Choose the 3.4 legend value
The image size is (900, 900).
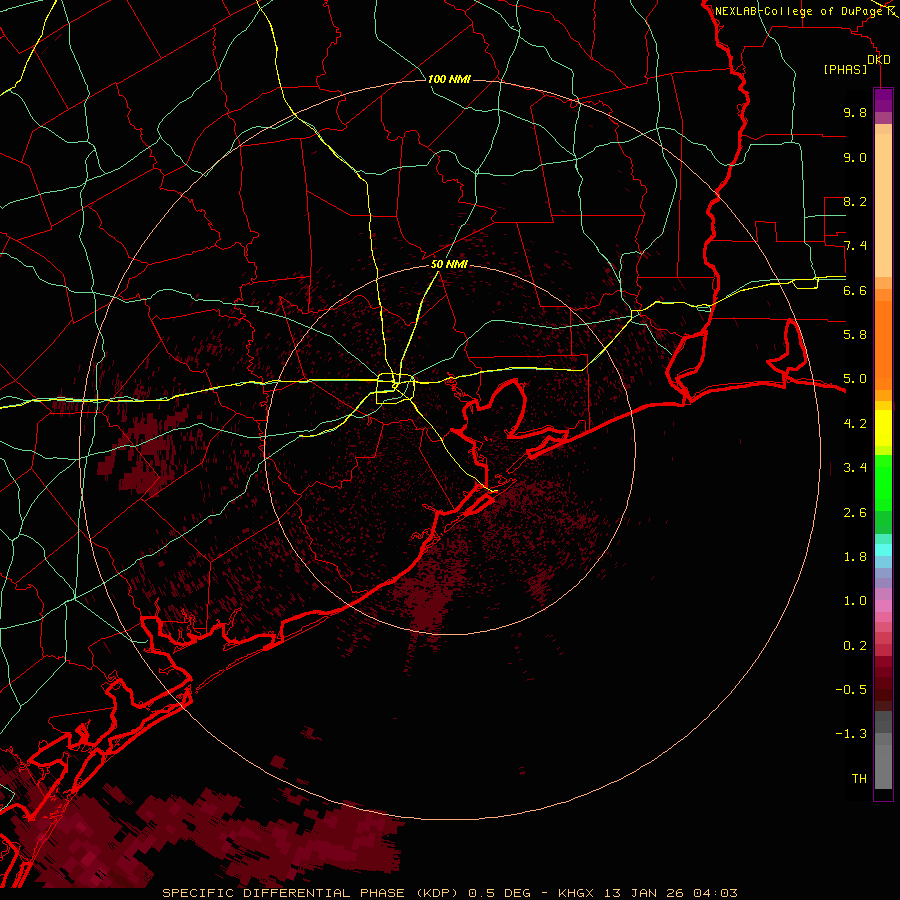click(x=855, y=468)
